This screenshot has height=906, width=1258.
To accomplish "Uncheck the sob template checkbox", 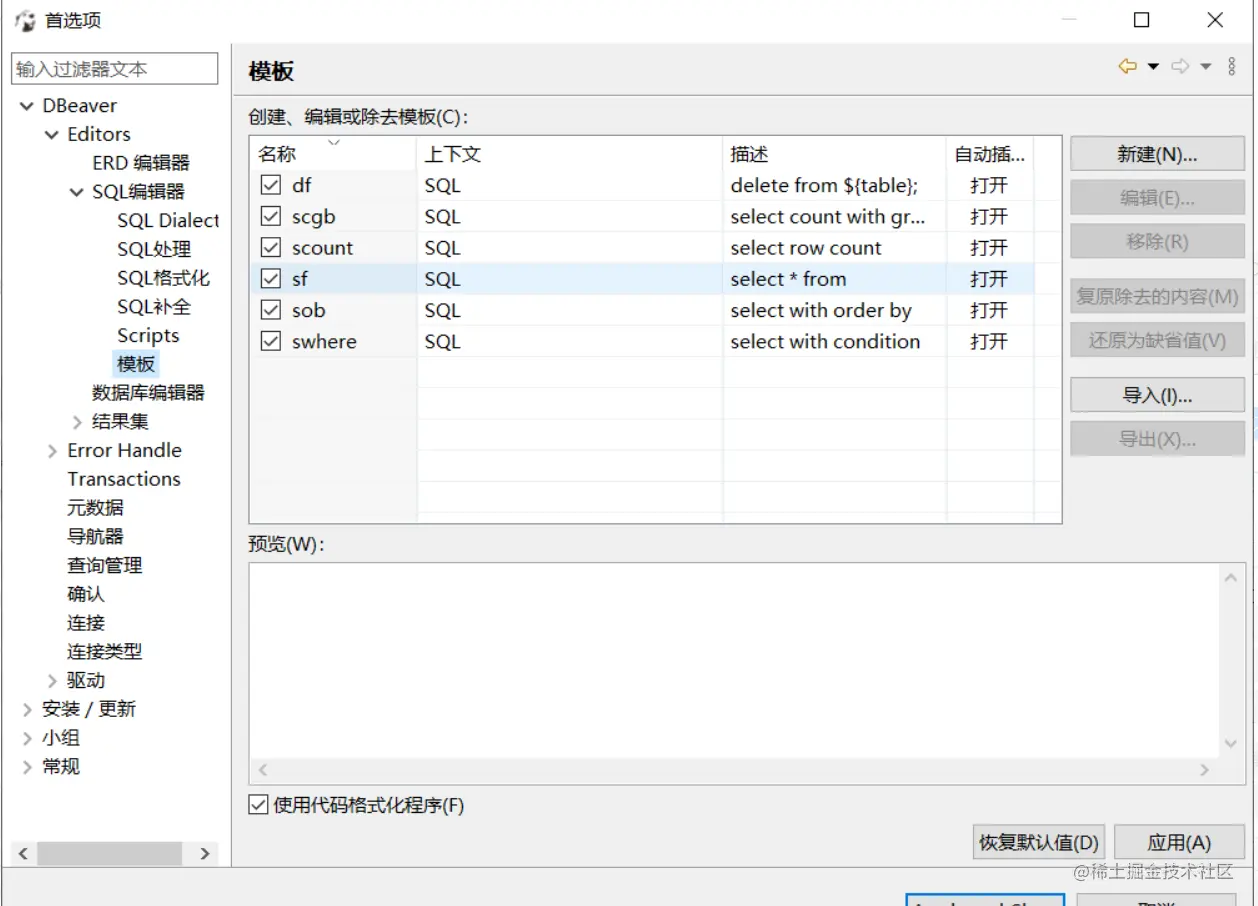I will coord(270,310).
